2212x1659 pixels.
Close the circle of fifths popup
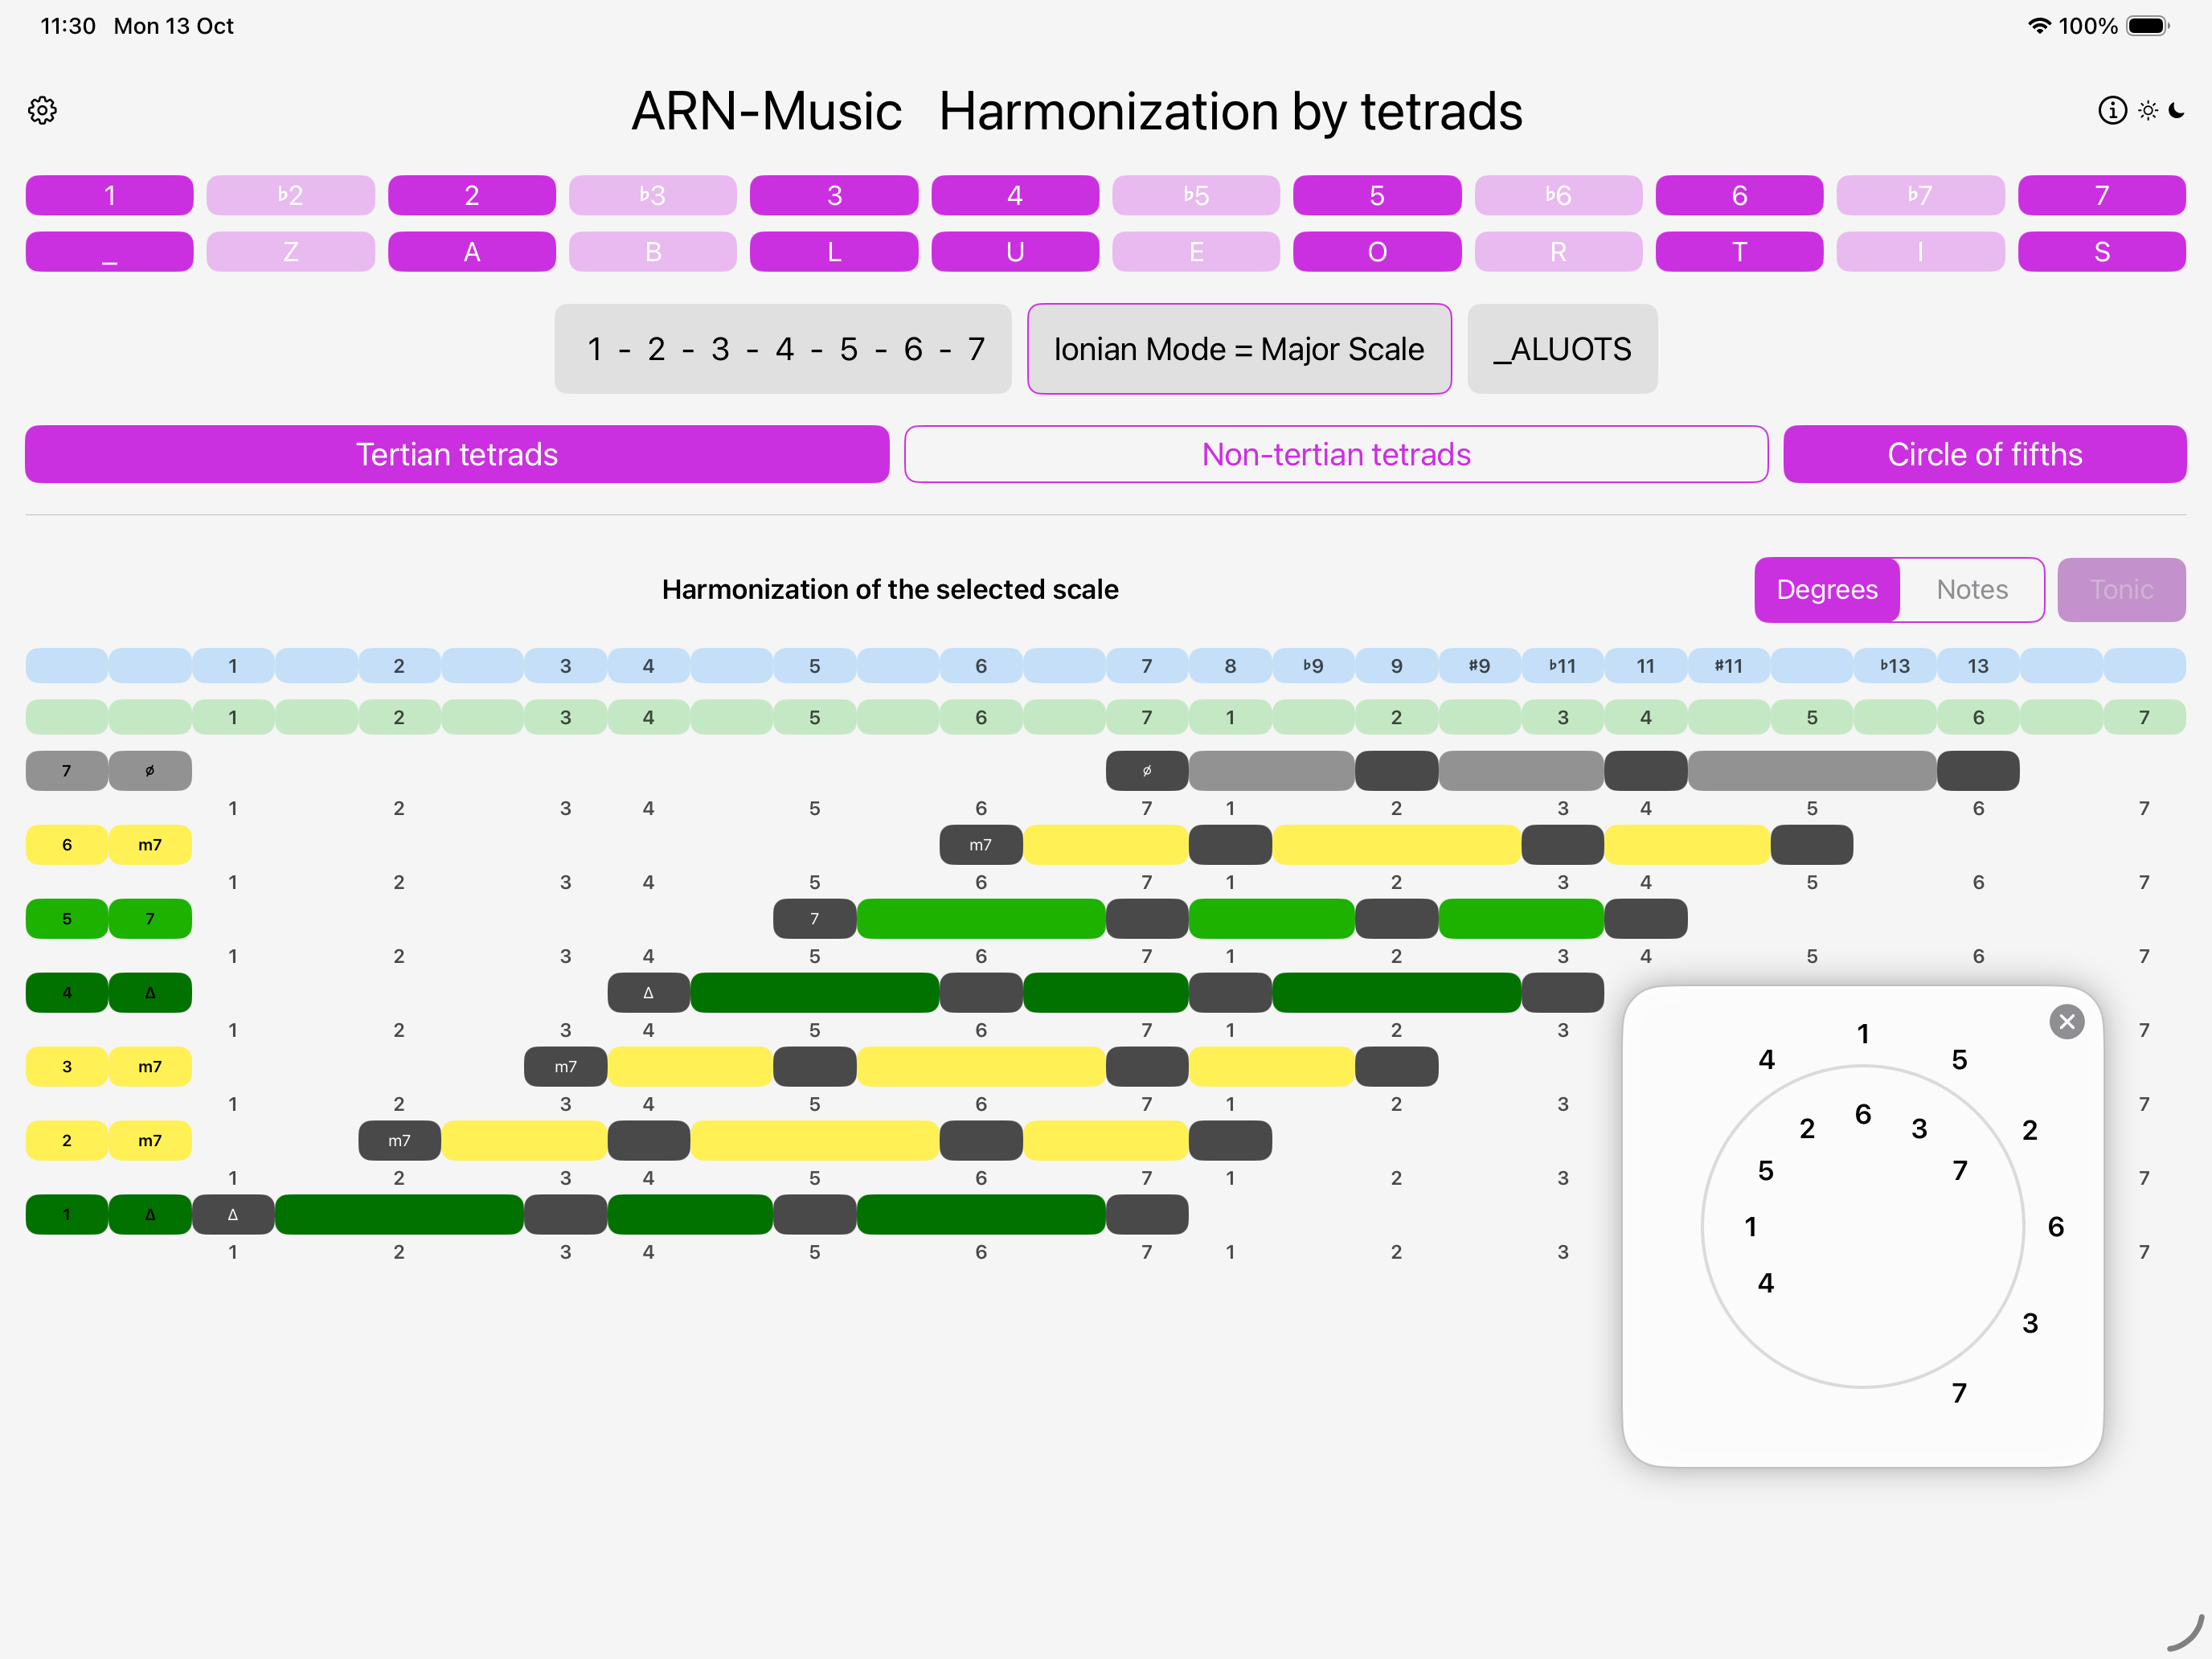2066,1022
